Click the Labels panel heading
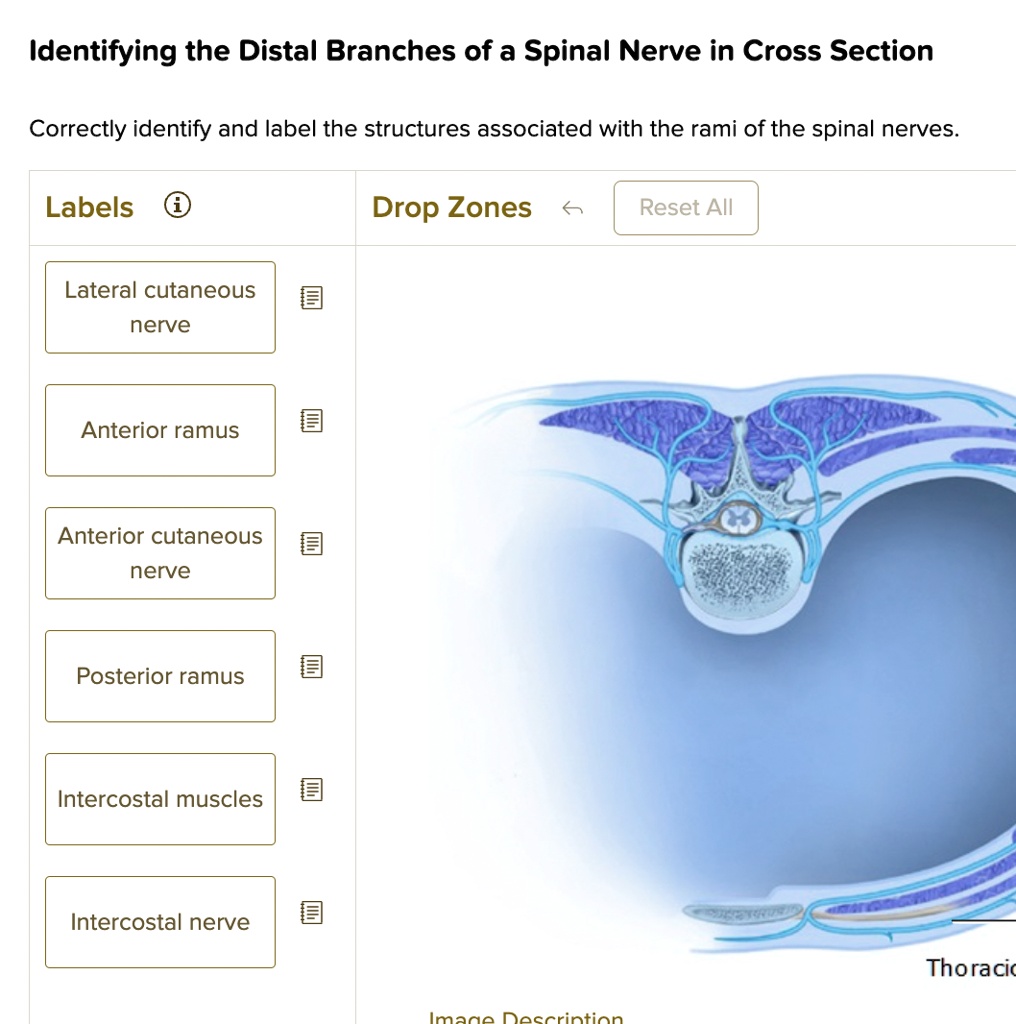The height and width of the screenshot is (1024, 1016). 89,207
